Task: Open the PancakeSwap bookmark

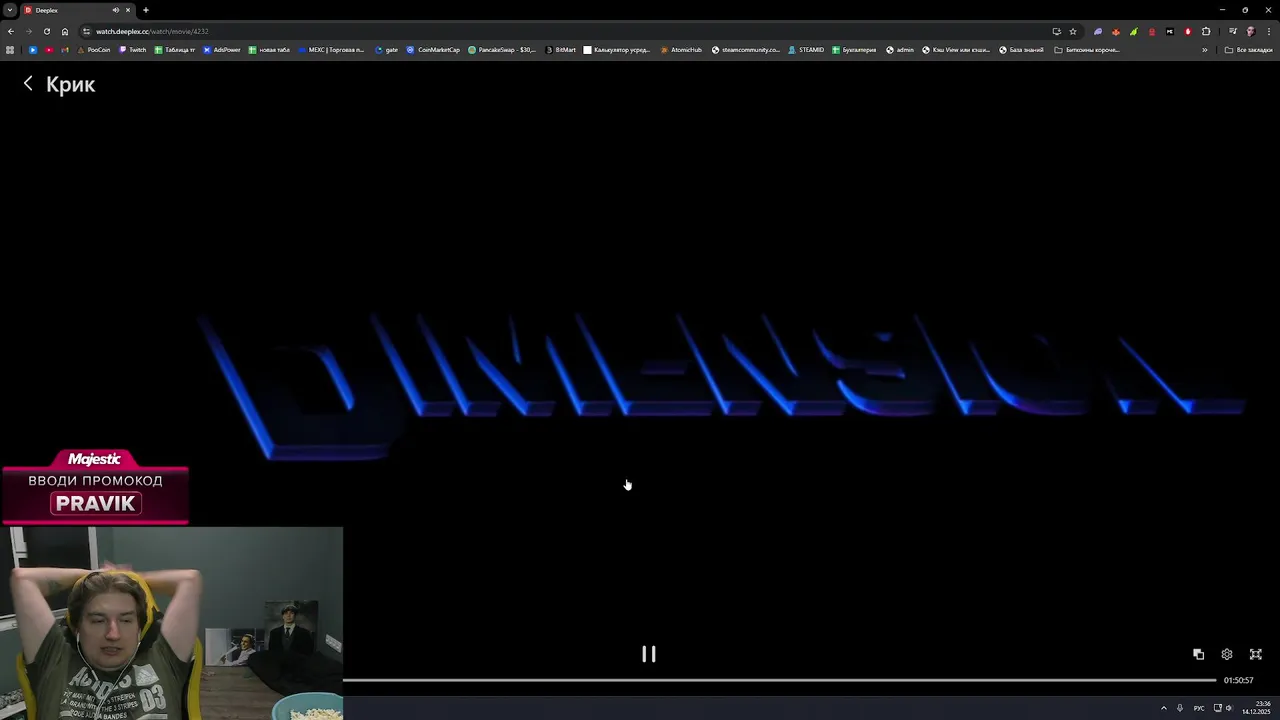Action: coord(502,50)
